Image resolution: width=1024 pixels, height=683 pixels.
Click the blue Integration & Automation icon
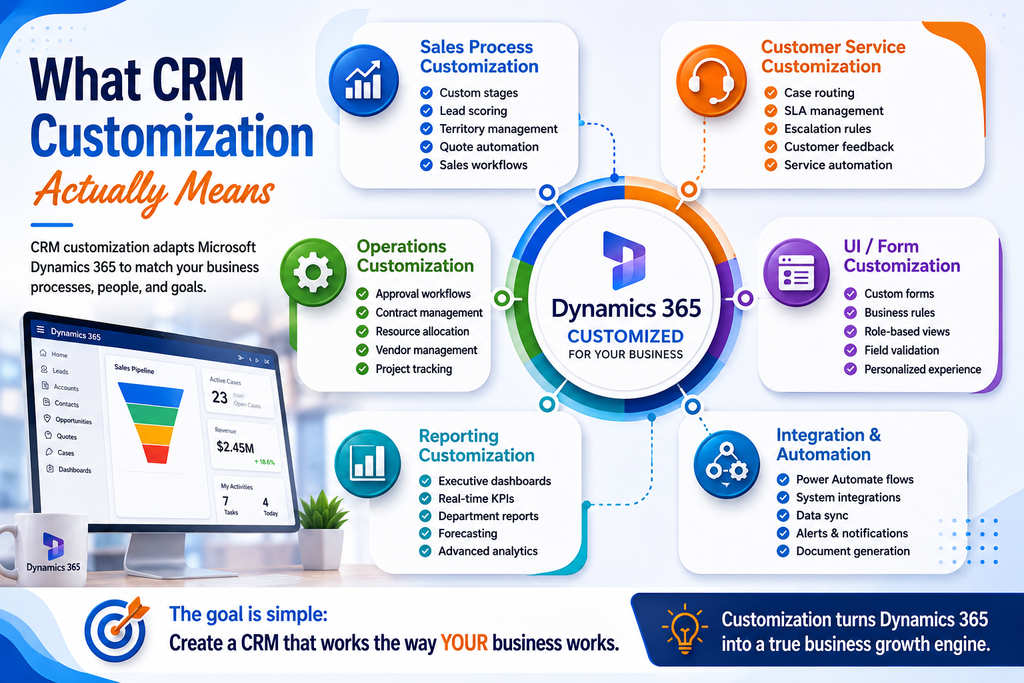[726, 464]
